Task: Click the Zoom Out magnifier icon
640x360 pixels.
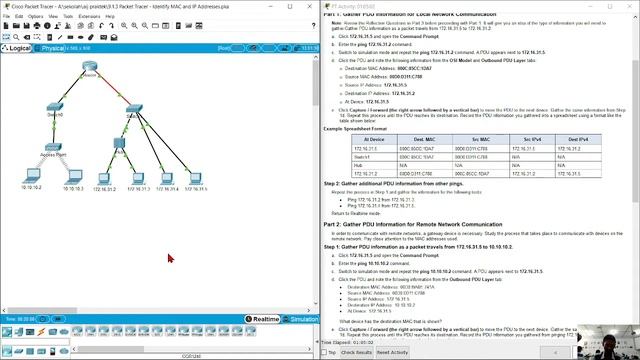Action: tap(145, 26)
